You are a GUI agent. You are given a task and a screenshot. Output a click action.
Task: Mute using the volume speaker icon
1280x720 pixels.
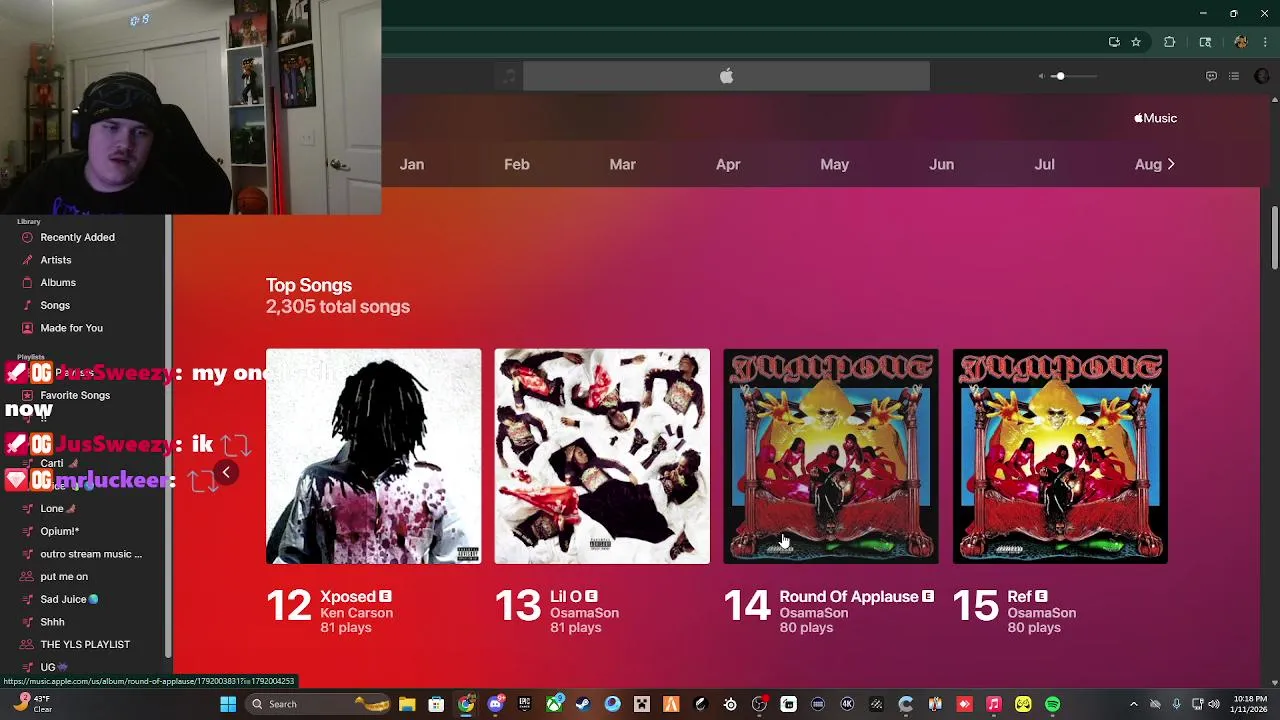click(x=1041, y=76)
